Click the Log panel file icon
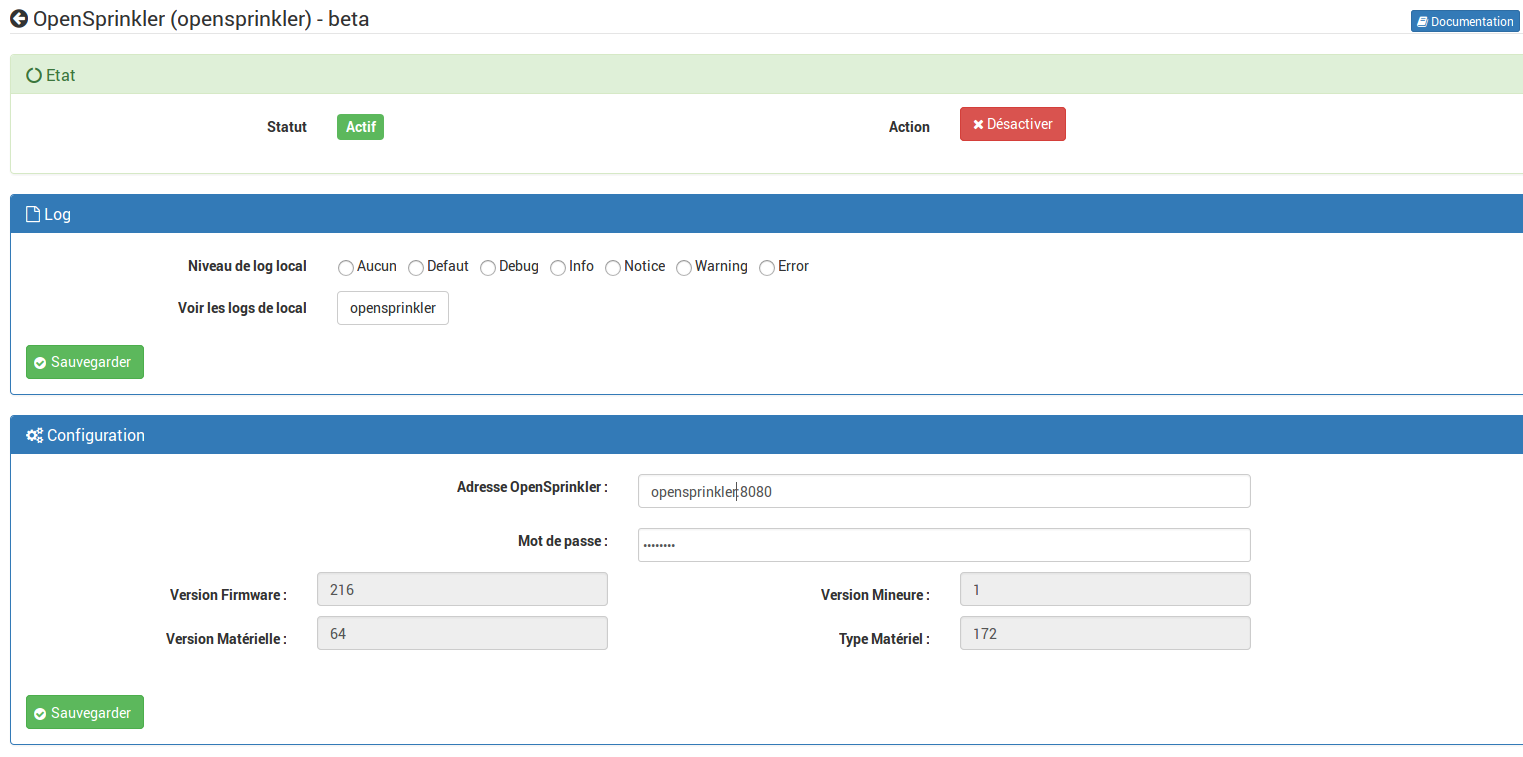This screenshot has width=1523, height=757. click(x=33, y=214)
